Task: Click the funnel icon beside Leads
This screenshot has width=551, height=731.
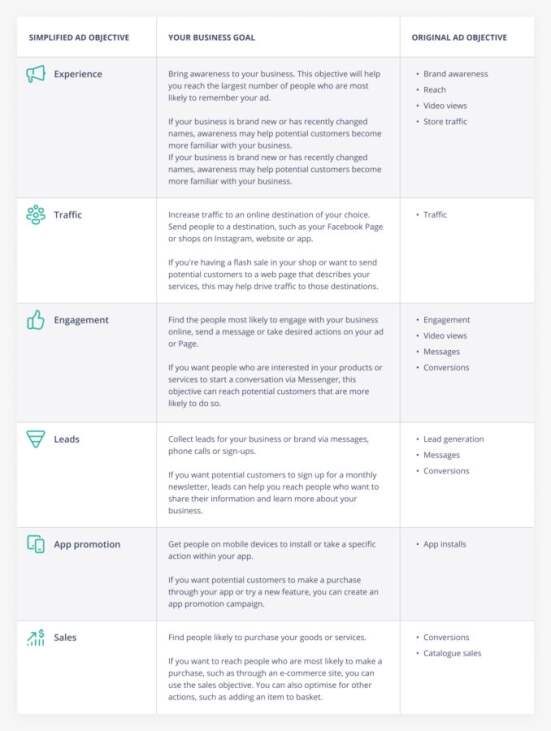Action: [36, 439]
